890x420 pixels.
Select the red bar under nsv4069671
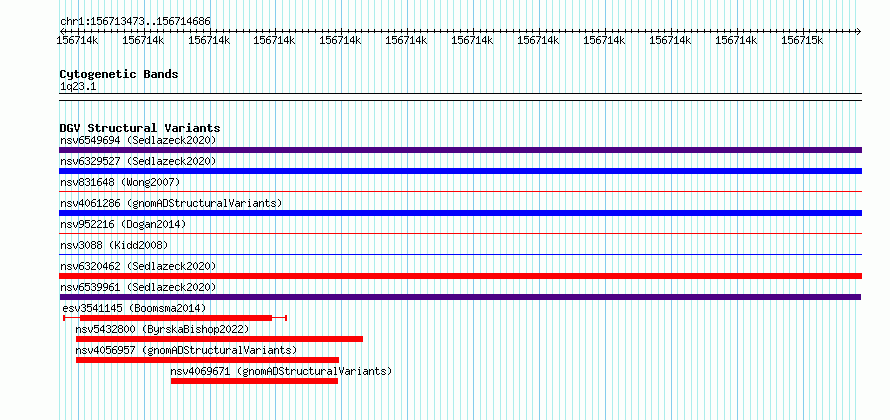pyautogui.click(x=254, y=381)
